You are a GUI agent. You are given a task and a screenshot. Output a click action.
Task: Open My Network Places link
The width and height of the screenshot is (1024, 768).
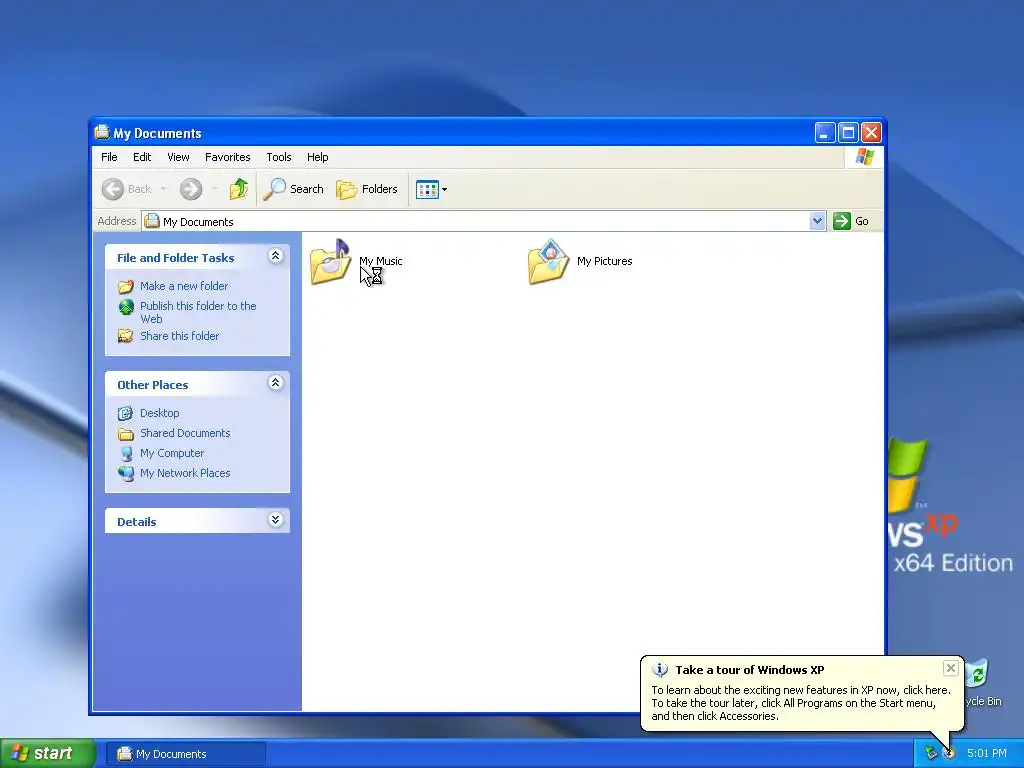pos(185,473)
